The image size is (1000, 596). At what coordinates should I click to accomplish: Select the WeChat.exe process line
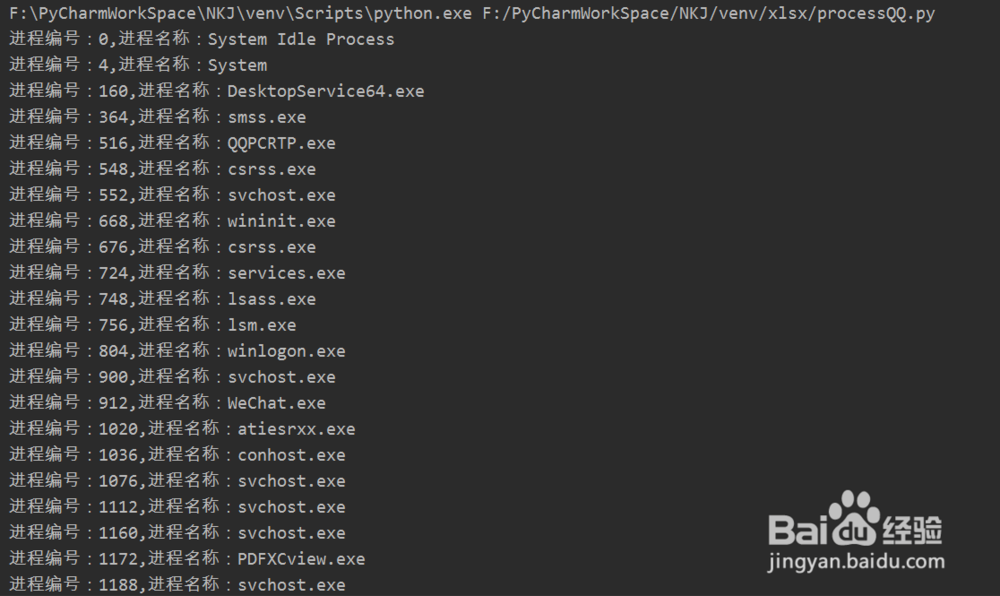(x=167, y=403)
